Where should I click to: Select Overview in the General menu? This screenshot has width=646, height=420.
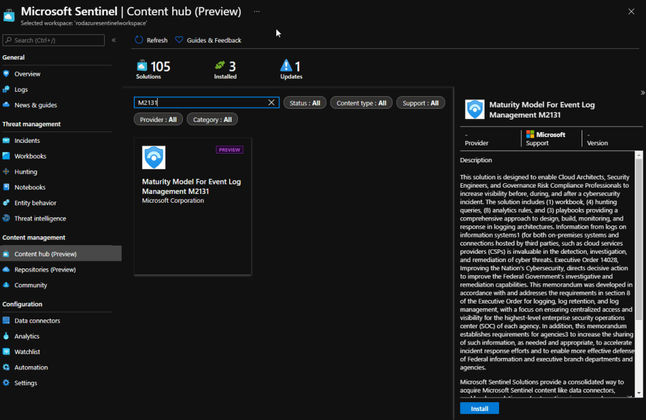(27, 74)
